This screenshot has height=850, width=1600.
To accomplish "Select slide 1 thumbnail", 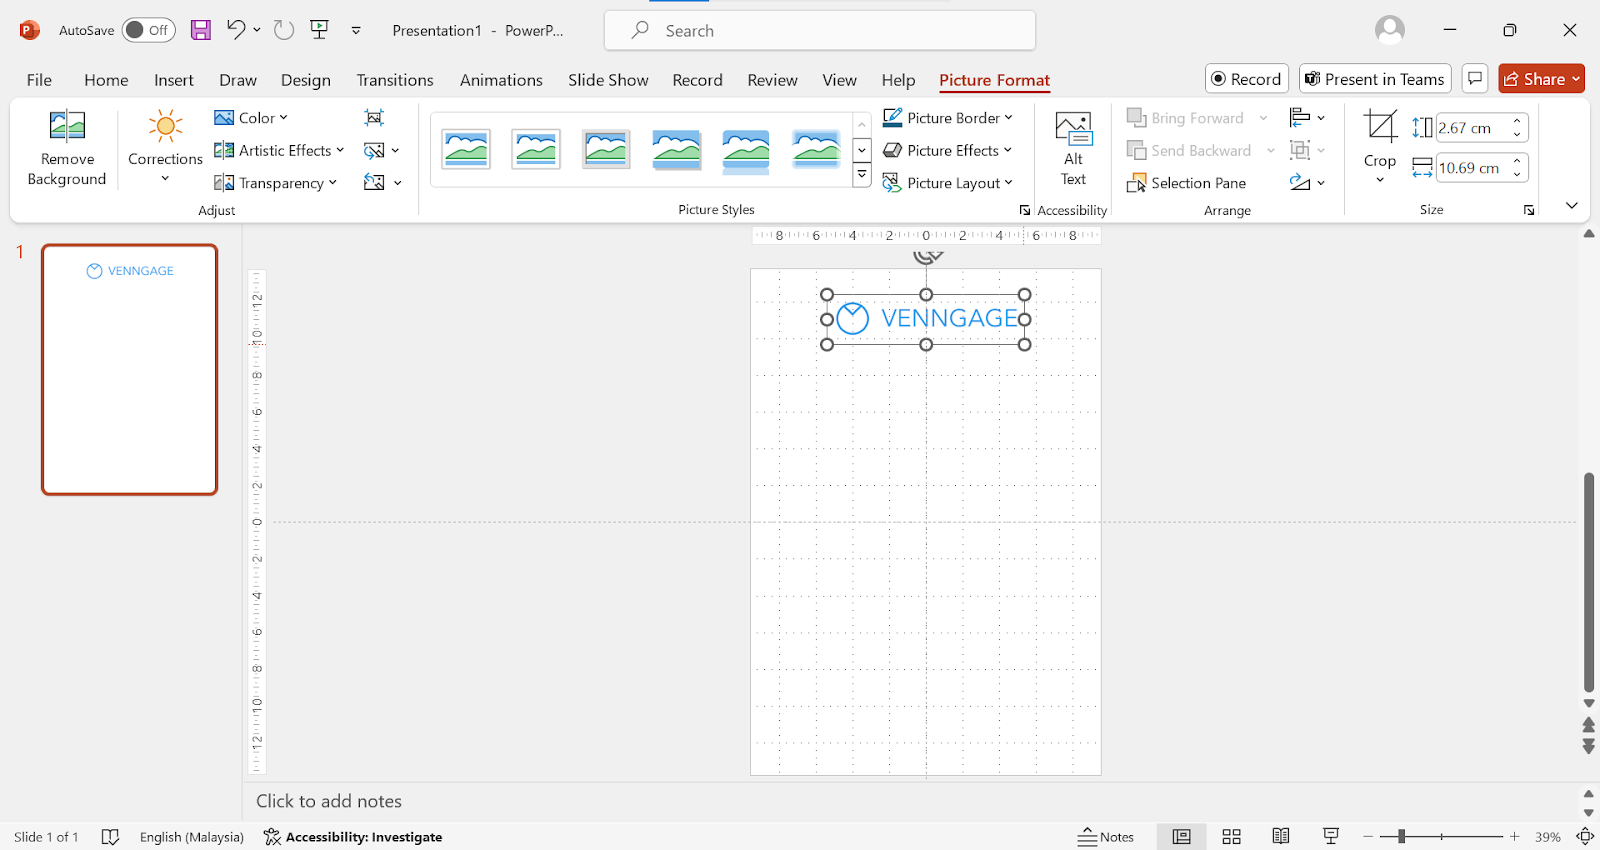I will [x=129, y=370].
